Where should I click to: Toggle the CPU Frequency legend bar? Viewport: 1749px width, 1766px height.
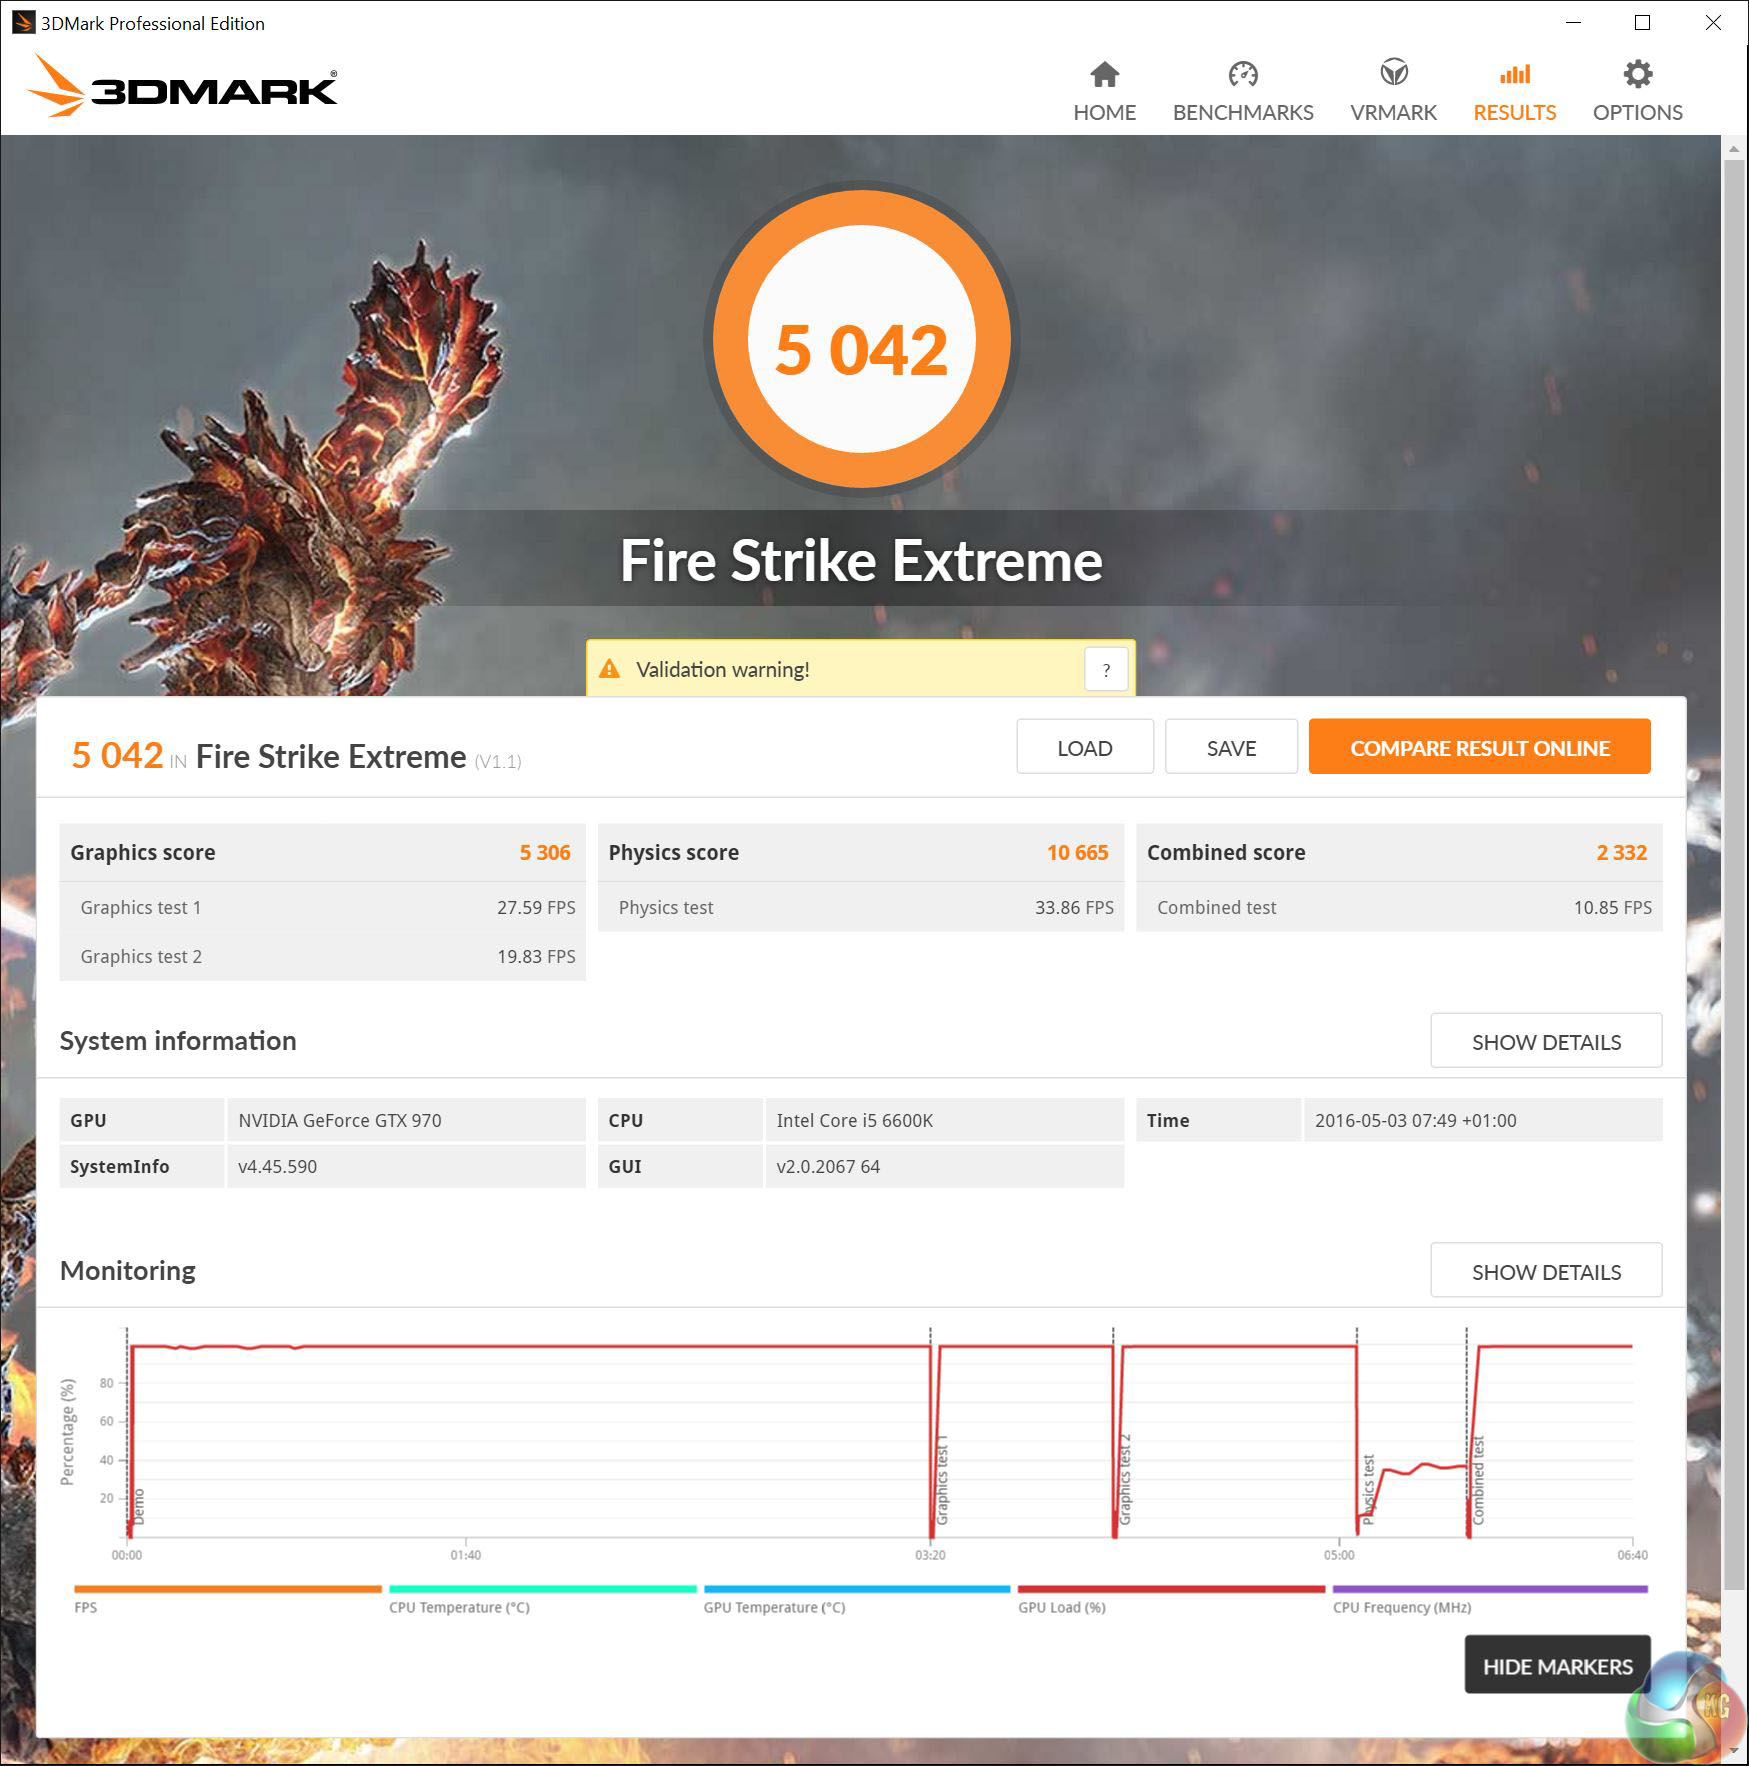[x=1490, y=1589]
